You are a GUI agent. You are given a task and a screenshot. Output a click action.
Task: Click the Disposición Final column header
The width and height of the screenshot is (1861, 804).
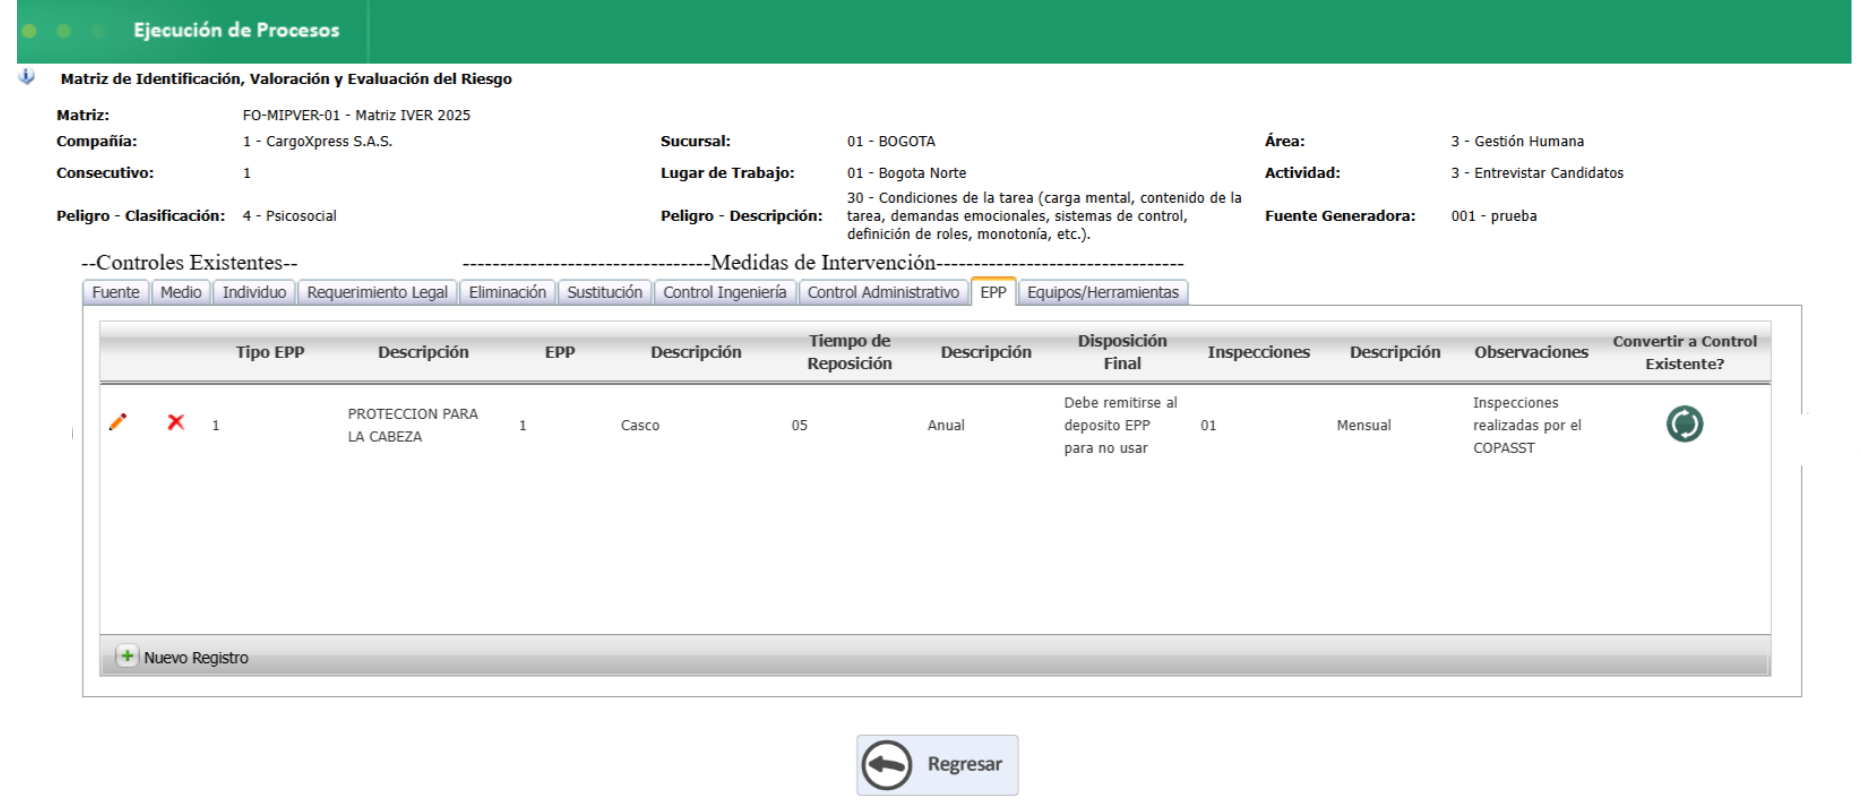[1122, 352]
